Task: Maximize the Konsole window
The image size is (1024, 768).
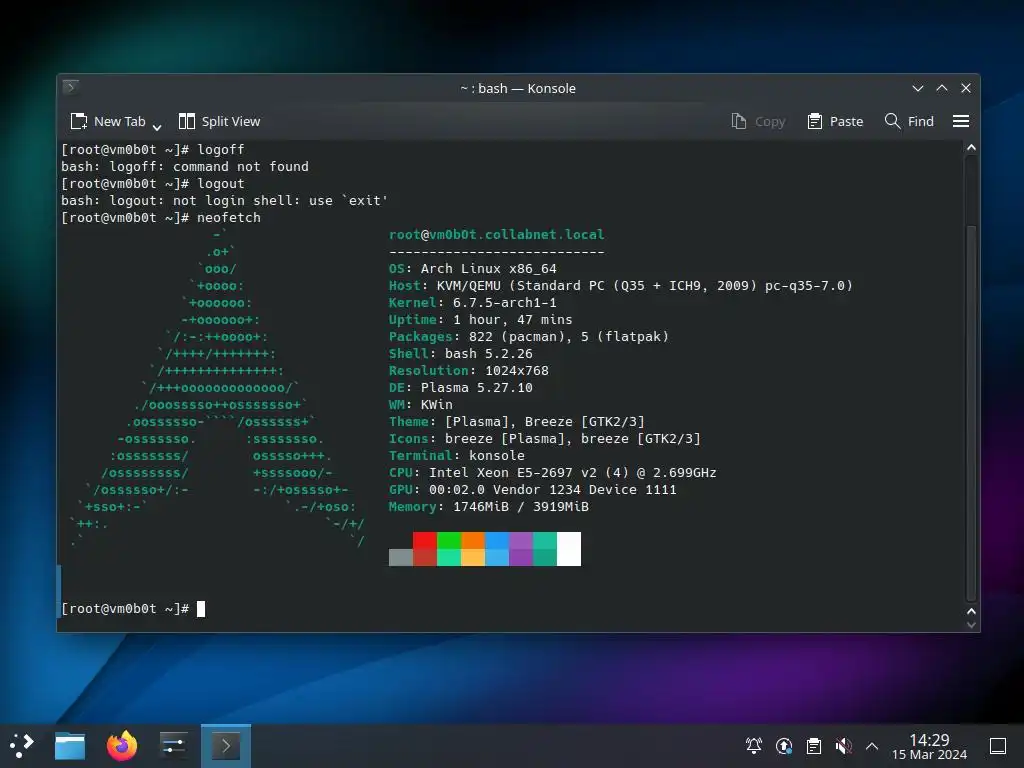Action: (942, 88)
